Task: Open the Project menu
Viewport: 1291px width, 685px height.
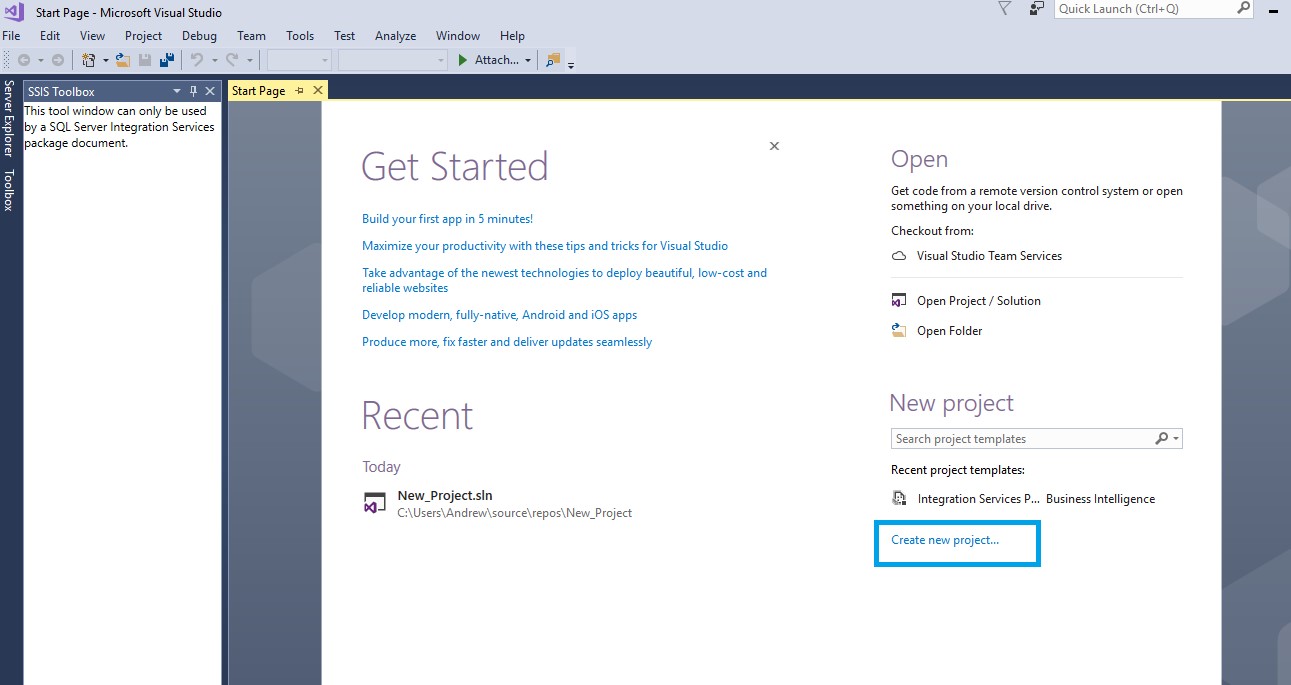Action: 143,35
